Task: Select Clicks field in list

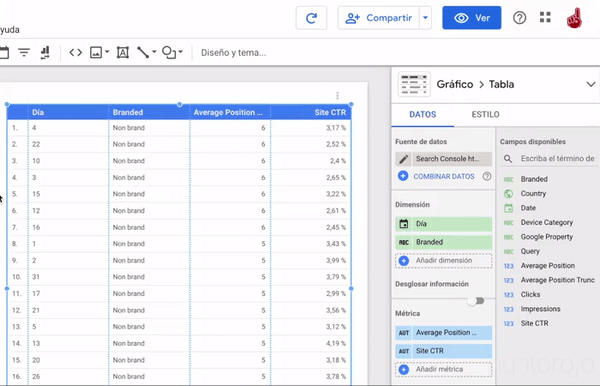Action: pos(530,295)
